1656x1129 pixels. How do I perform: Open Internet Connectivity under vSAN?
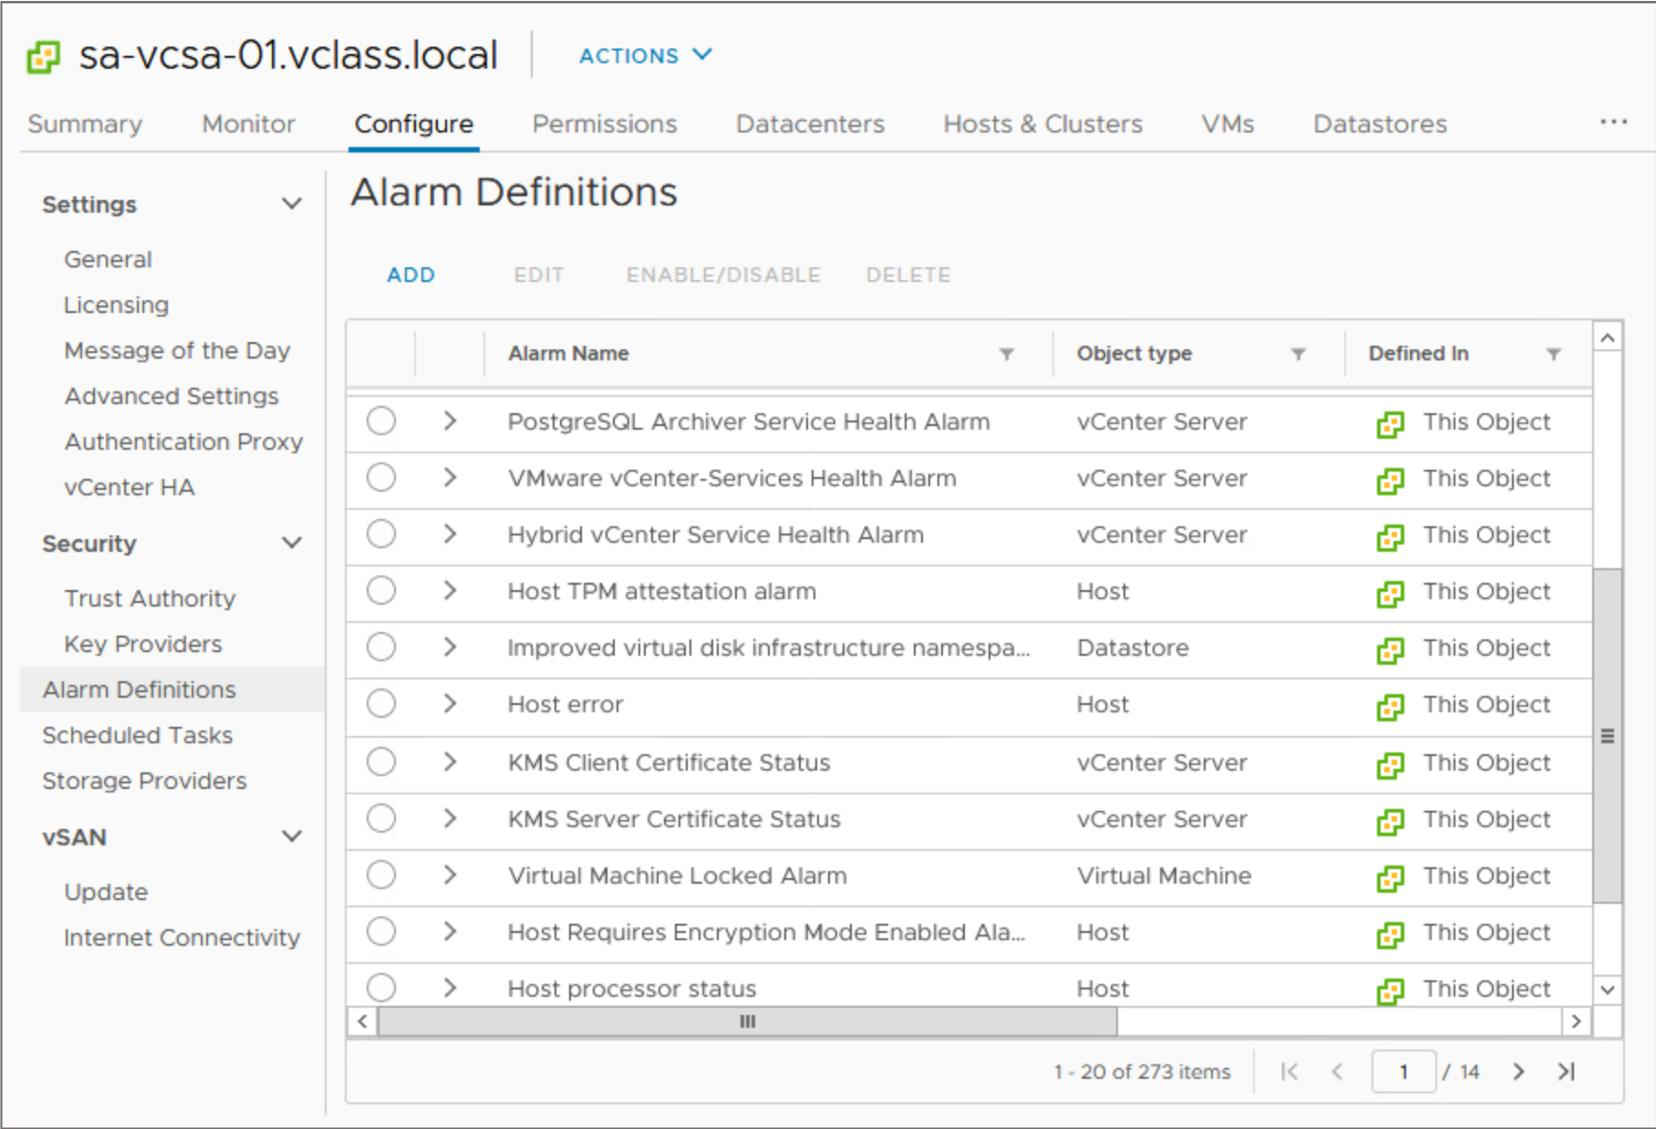[182, 938]
